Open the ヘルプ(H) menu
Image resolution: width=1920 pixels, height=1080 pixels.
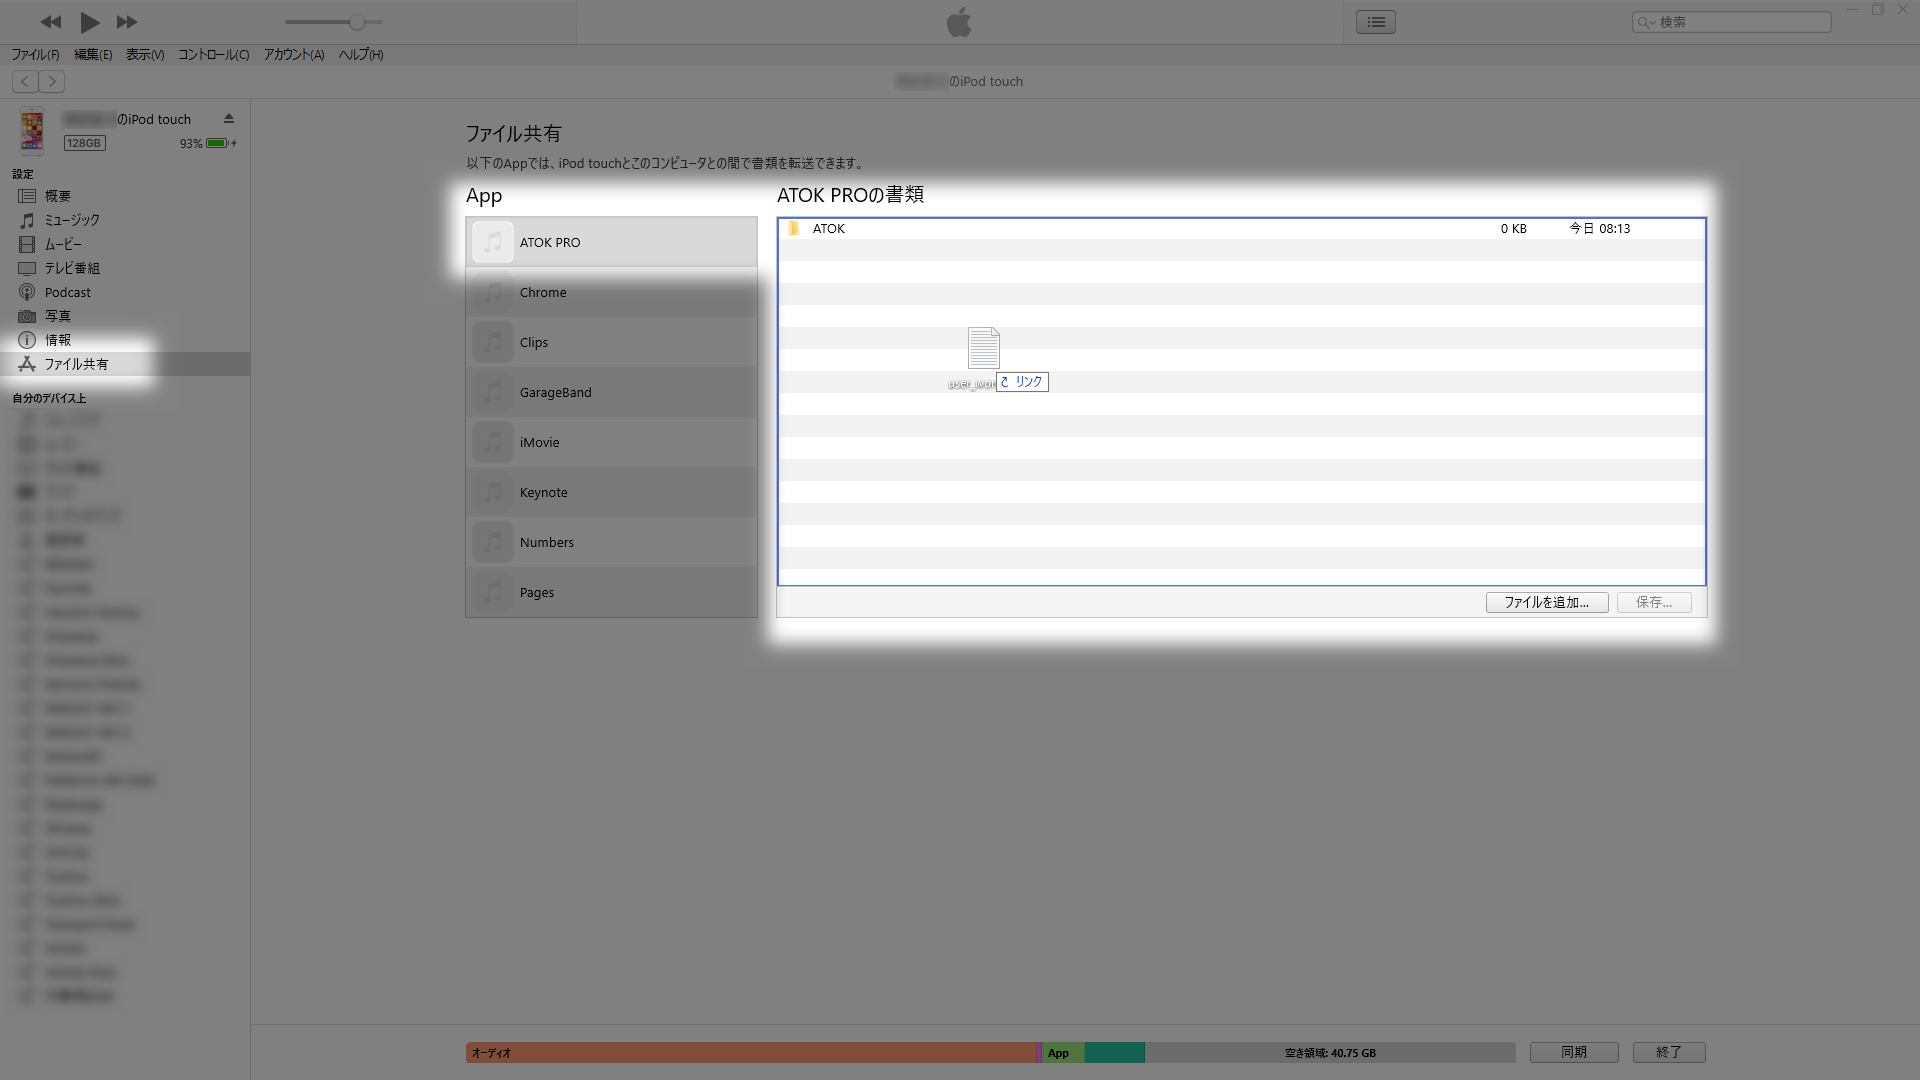(x=361, y=55)
